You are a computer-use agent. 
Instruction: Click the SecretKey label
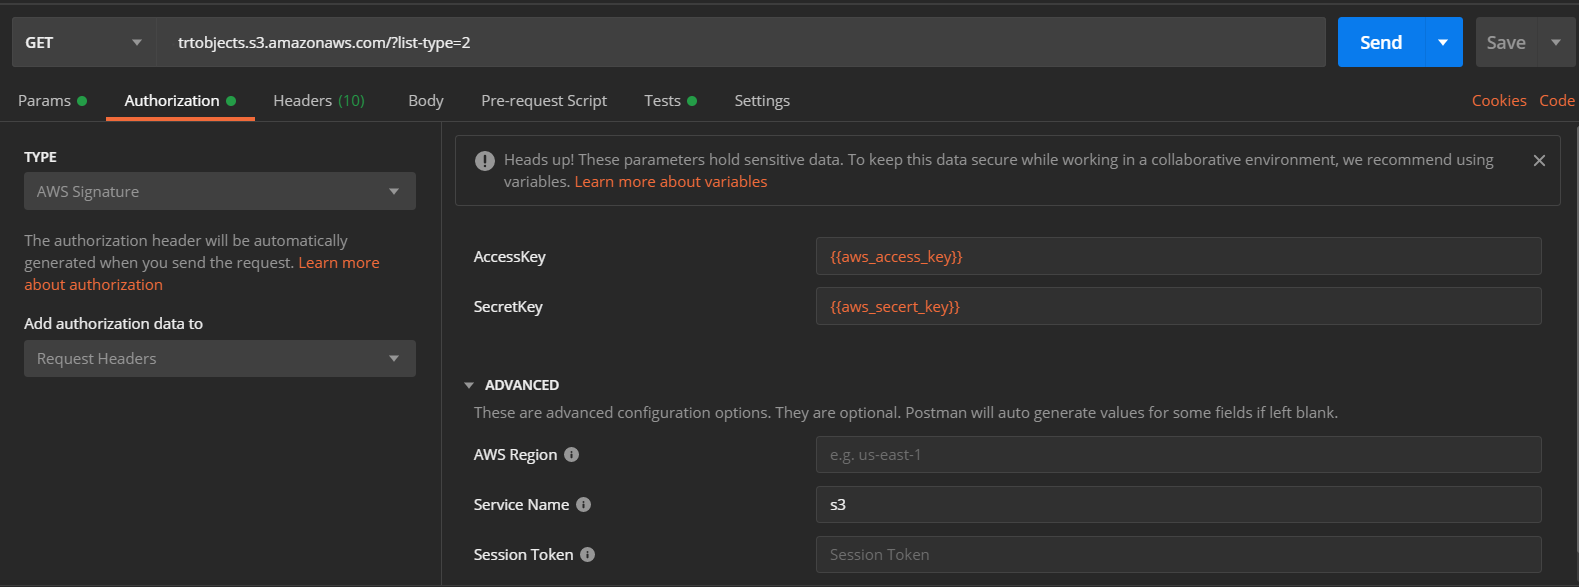click(508, 306)
